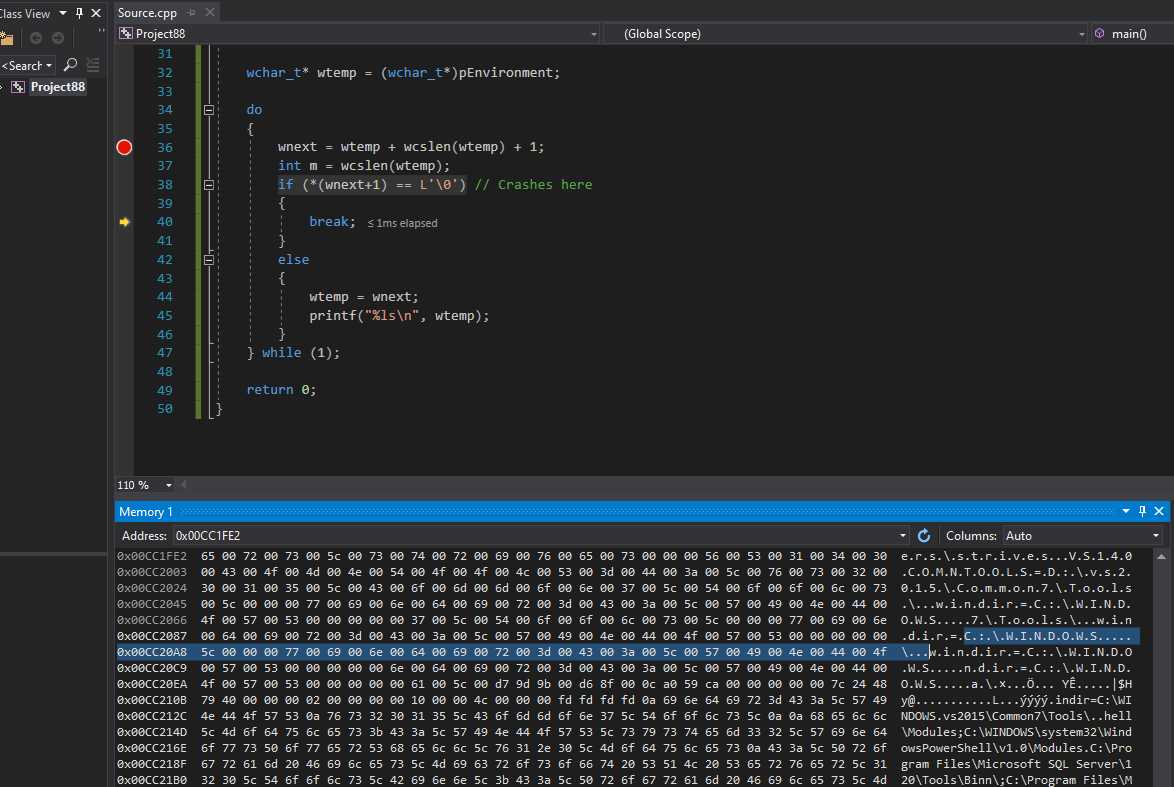Screen dimensions: 1174x787
Task: Open the Global Scope dropdown
Action: (1081, 34)
